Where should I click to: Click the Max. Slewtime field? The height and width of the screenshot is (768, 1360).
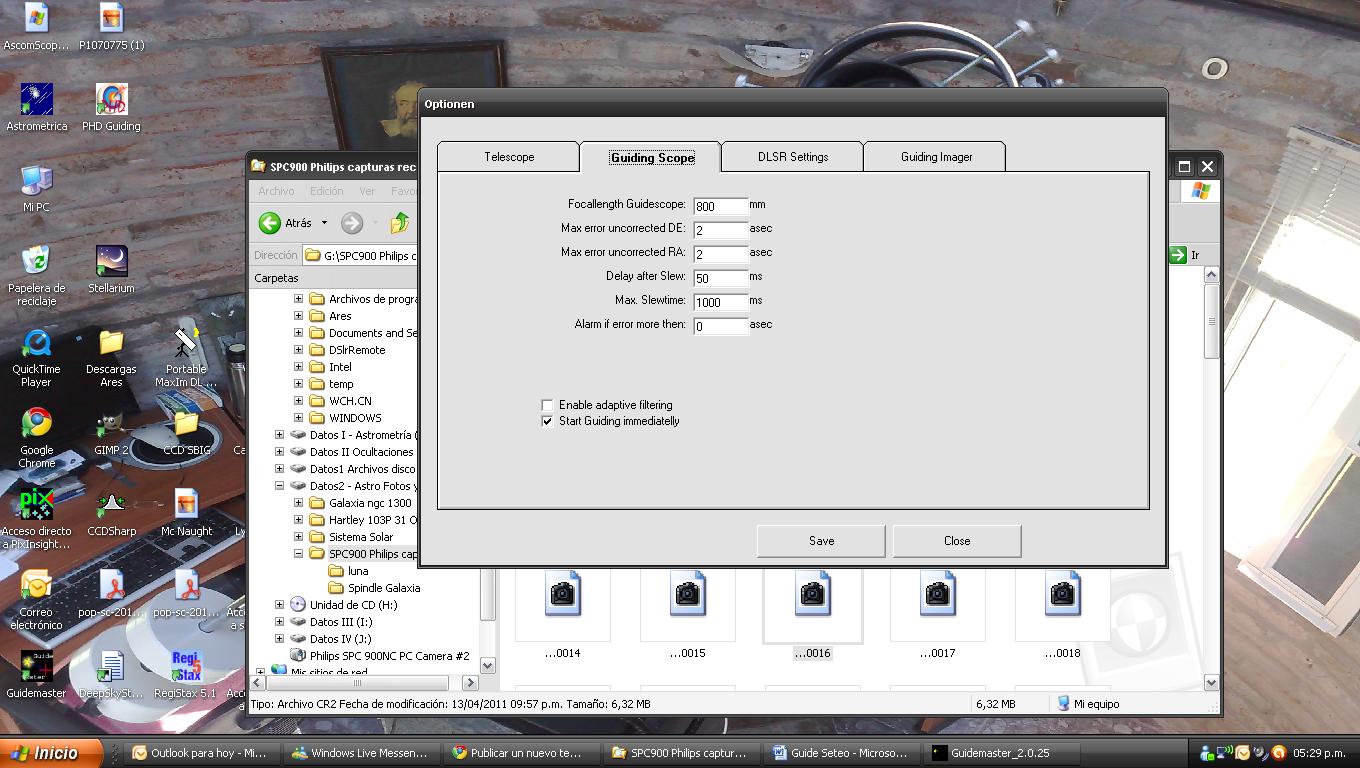pyautogui.click(x=720, y=302)
